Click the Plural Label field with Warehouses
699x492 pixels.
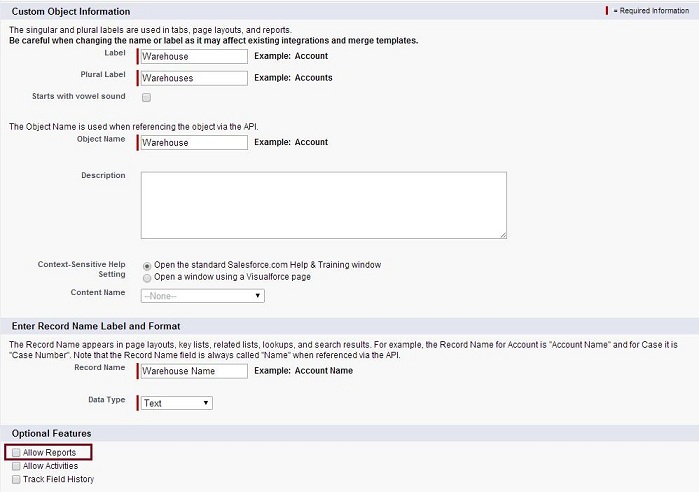coord(194,78)
